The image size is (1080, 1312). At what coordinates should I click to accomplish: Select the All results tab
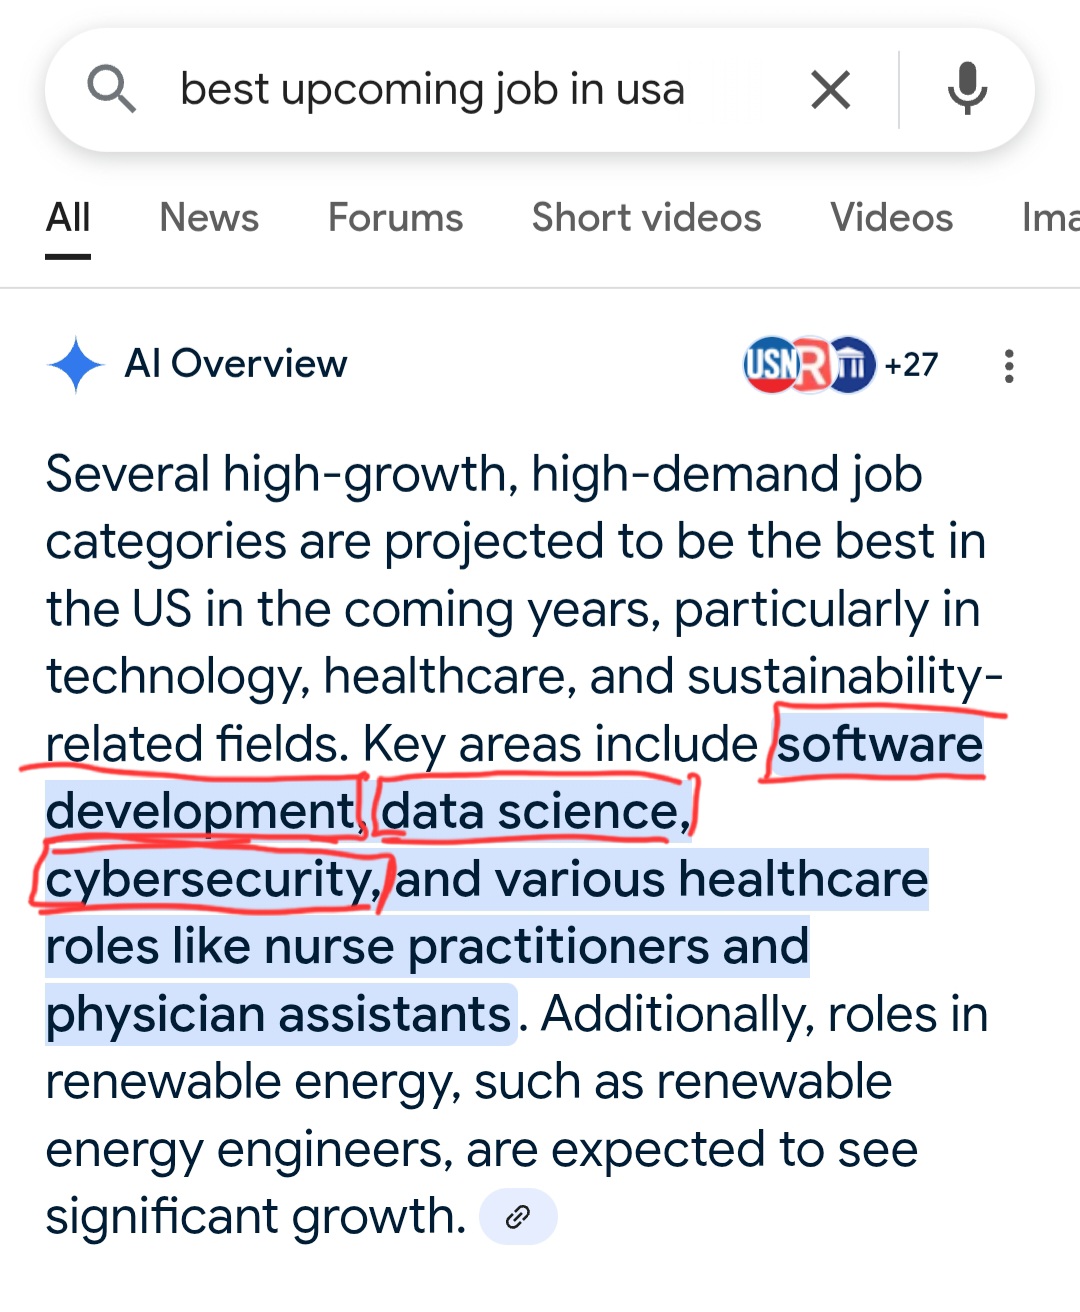(68, 218)
